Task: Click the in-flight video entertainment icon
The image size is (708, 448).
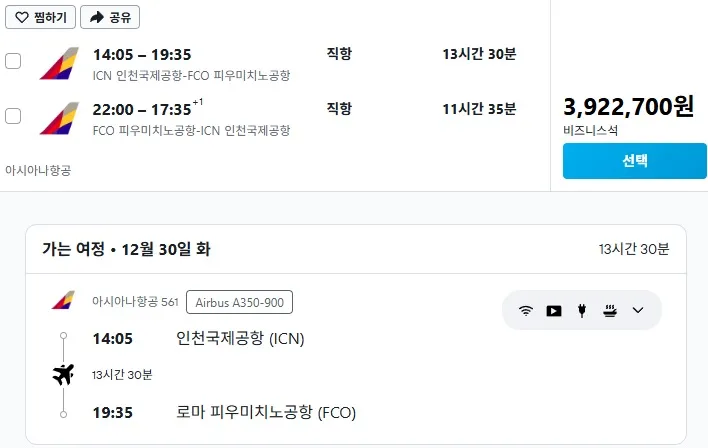Action: pos(554,310)
